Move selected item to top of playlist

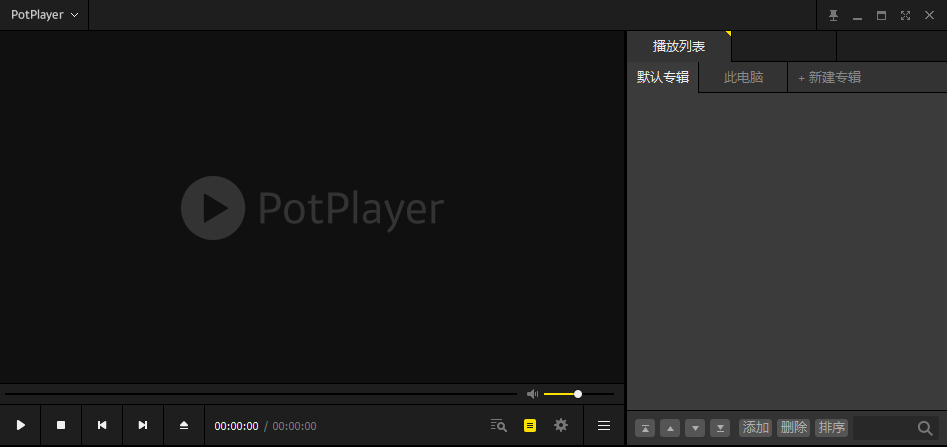[x=645, y=428]
